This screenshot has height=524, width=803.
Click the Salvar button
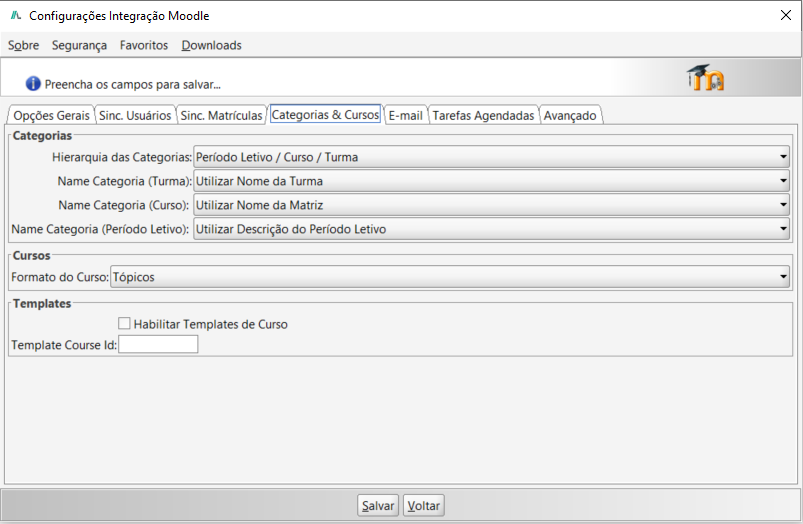point(378,506)
